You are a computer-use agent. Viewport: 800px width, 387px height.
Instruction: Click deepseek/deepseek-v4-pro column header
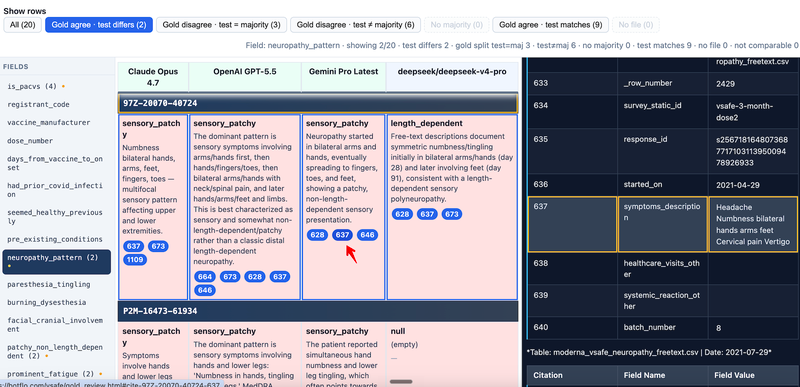pyautogui.click(x=452, y=76)
